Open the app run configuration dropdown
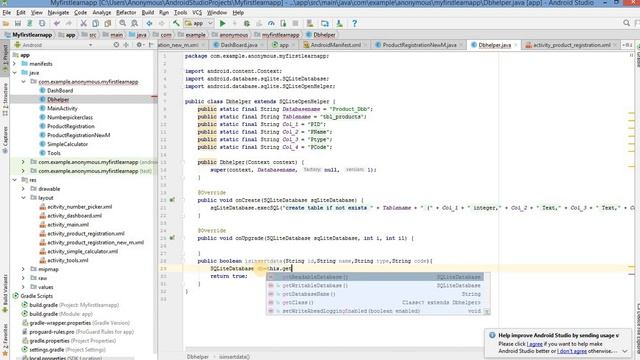Image resolution: width=640 pixels, height=360 pixels. pyautogui.click(x=199, y=24)
